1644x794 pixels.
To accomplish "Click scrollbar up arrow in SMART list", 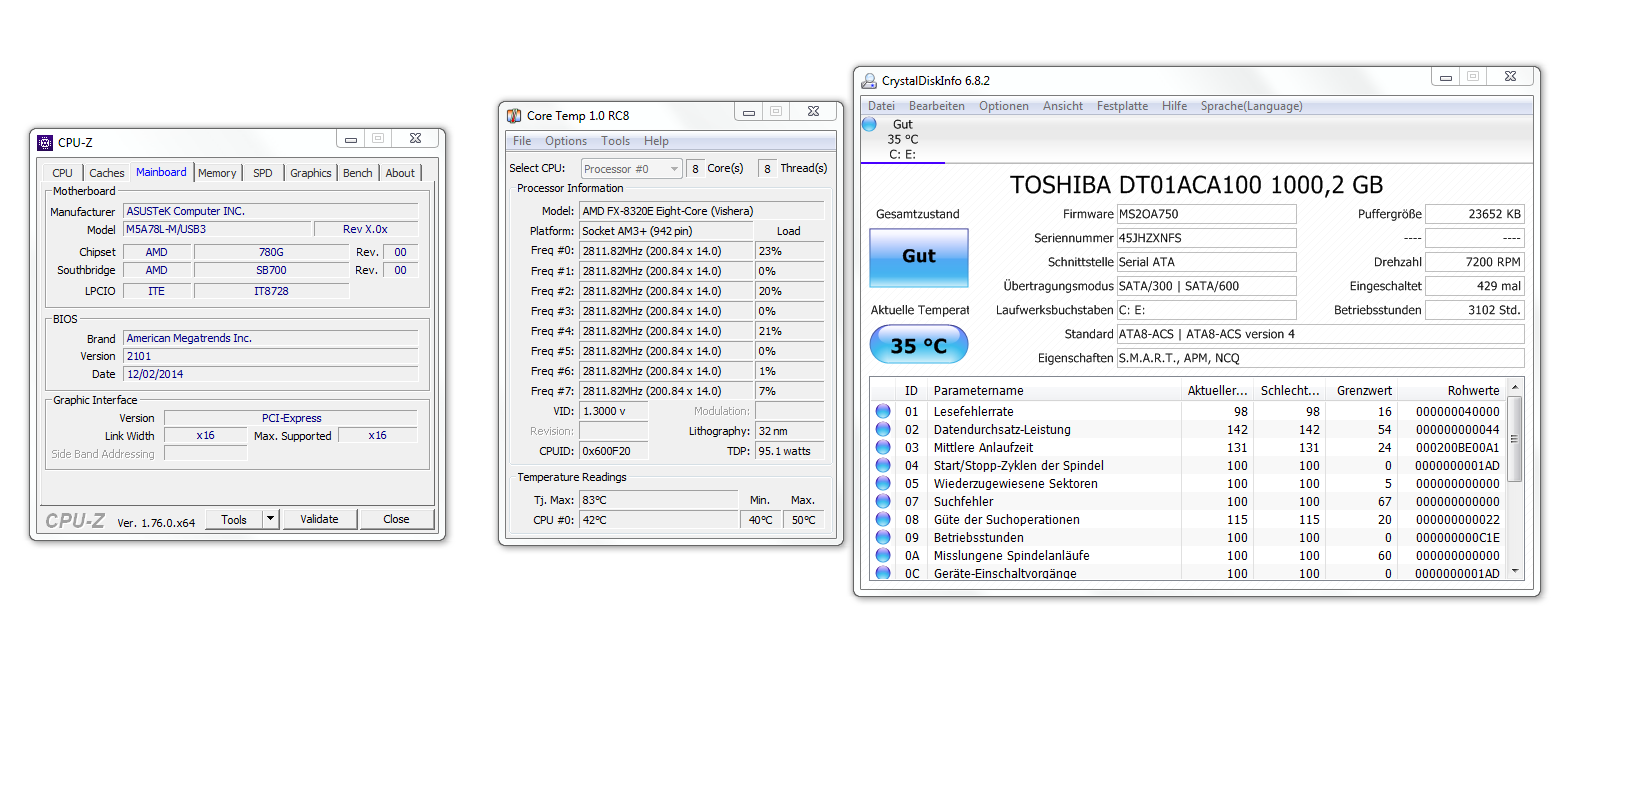I will coord(1515,387).
